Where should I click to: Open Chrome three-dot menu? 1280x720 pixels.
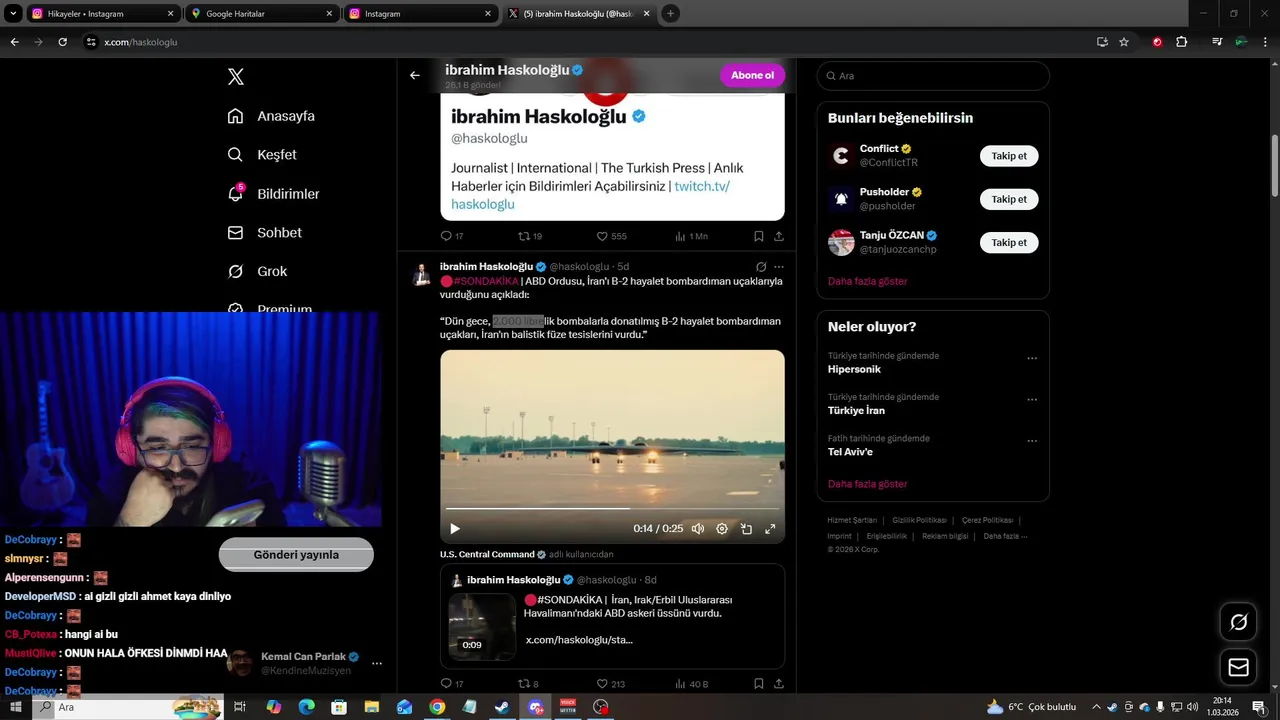coord(1265,42)
